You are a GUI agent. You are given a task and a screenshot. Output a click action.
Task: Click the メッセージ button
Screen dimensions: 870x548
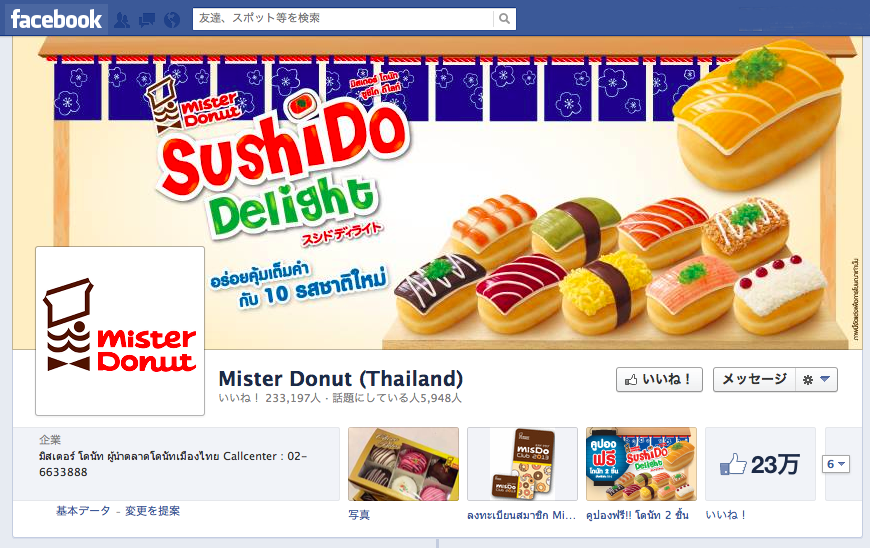click(x=754, y=379)
